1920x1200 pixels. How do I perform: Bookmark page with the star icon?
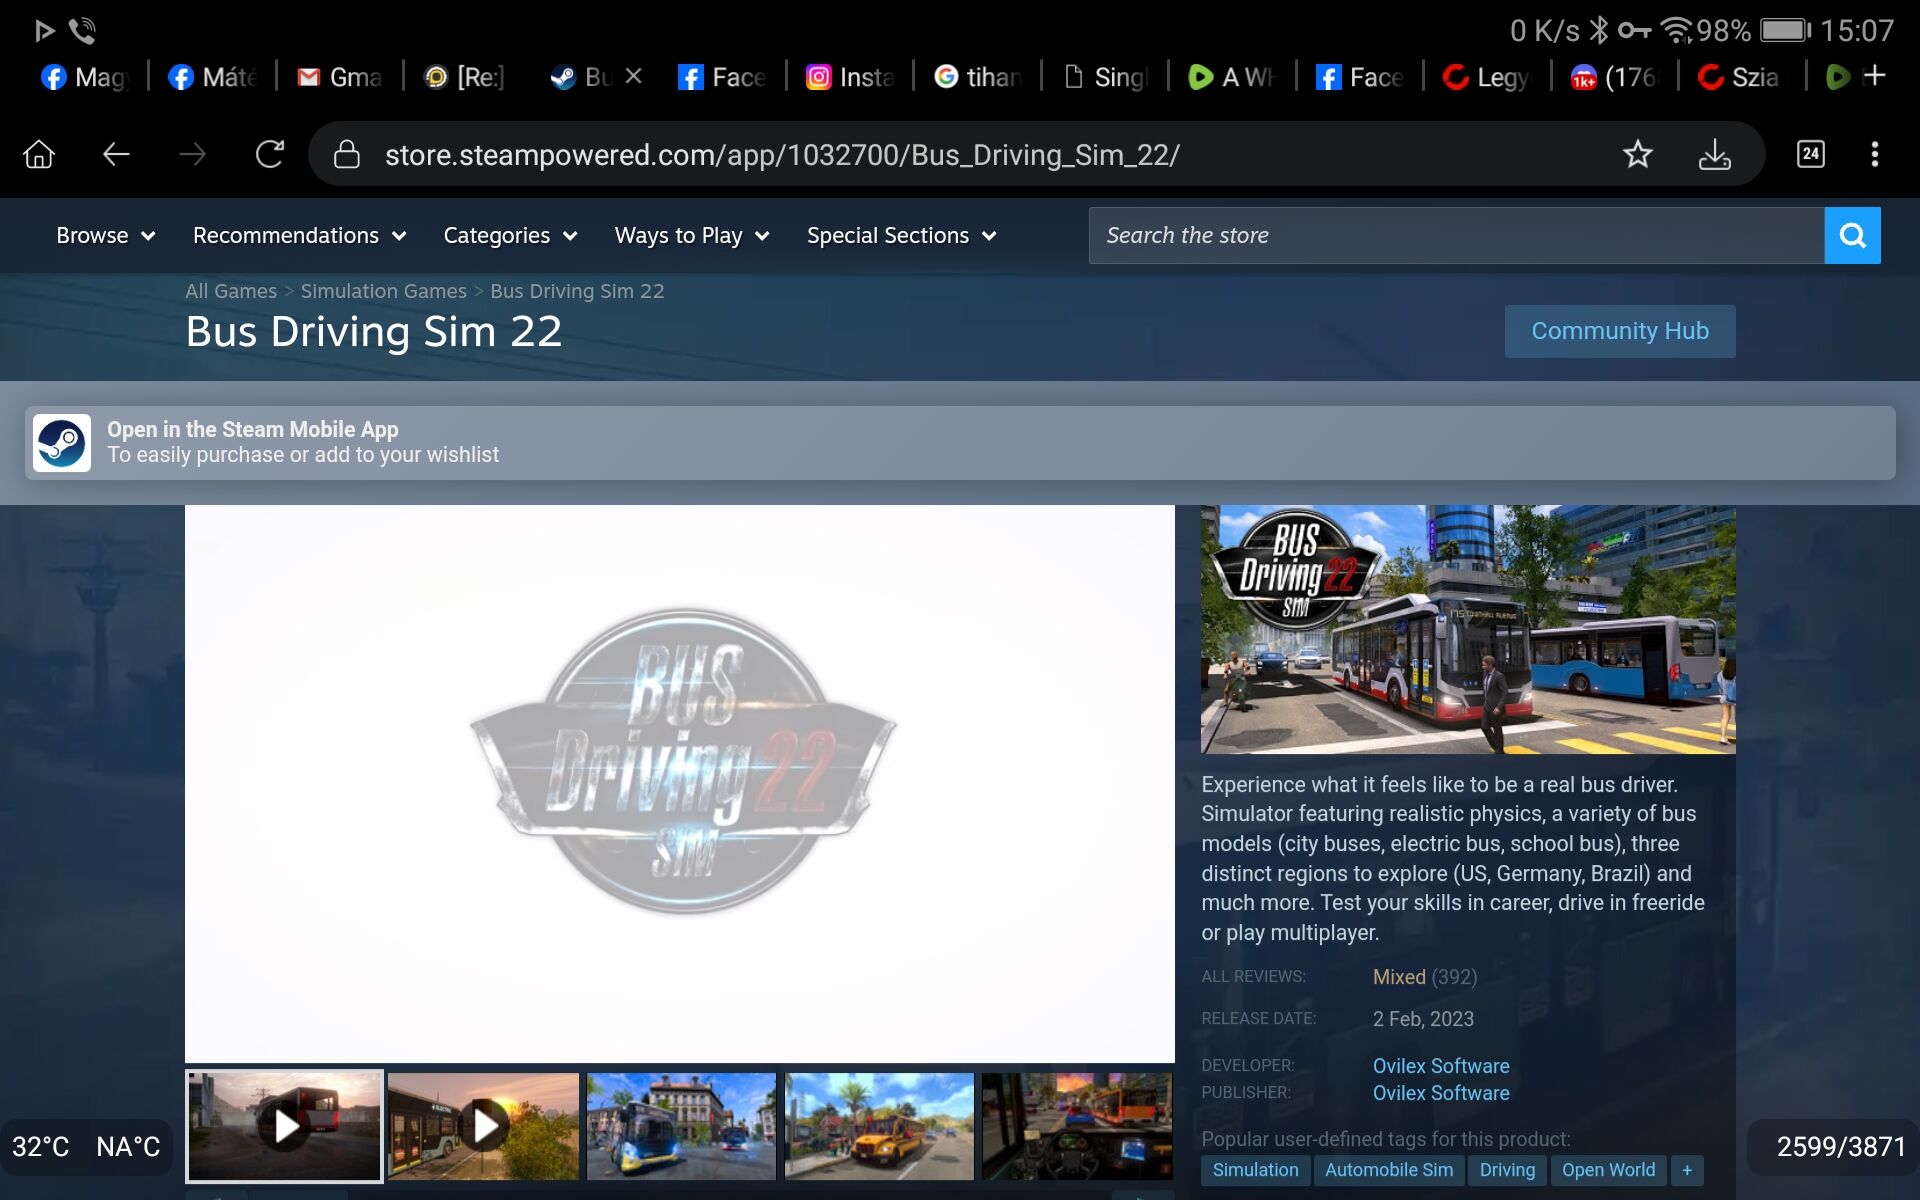1637,154
